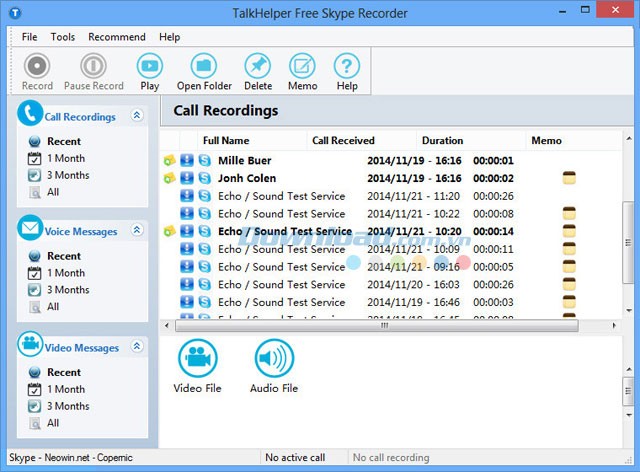This screenshot has height=472, width=640.
Task: Click the Call Recordings sidebar heading
Action: [x=80, y=117]
